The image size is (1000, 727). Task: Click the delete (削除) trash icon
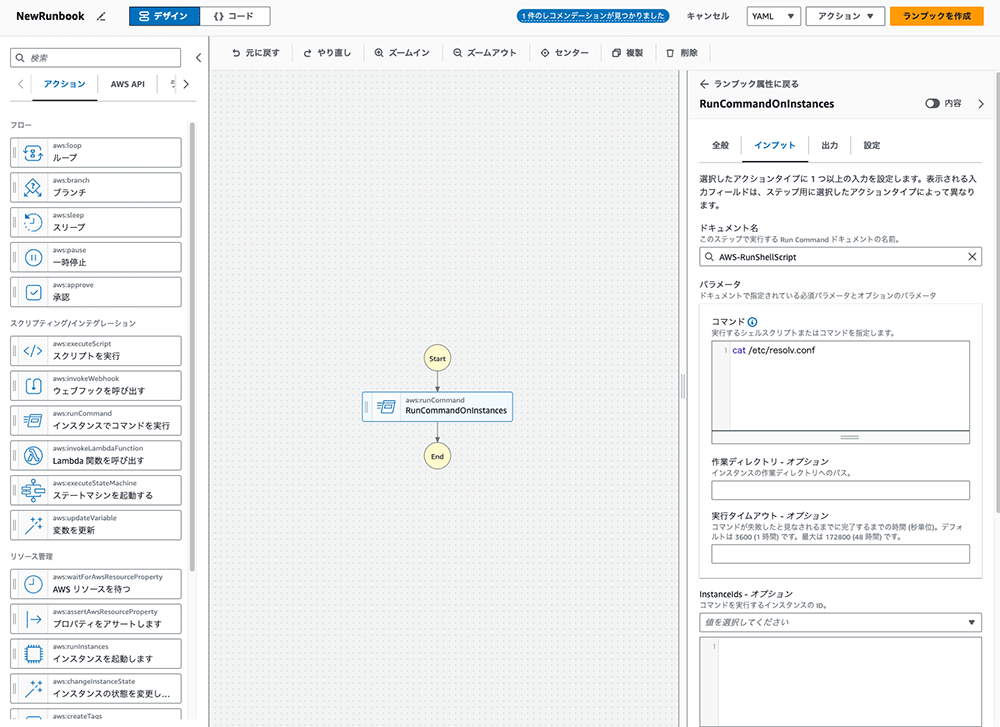tap(670, 53)
